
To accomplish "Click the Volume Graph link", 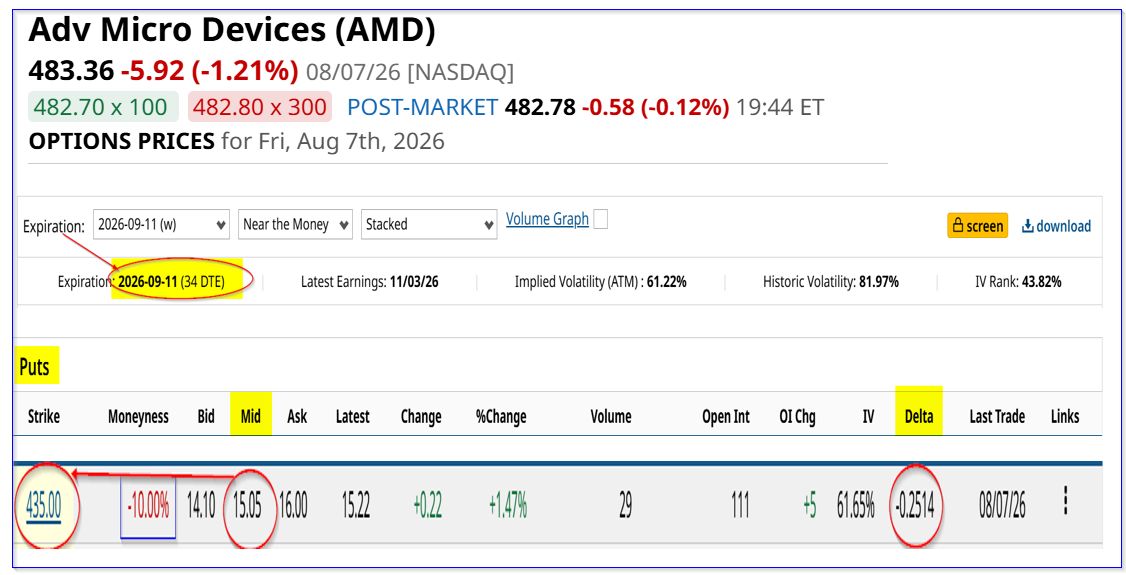I will (x=547, y=219).
